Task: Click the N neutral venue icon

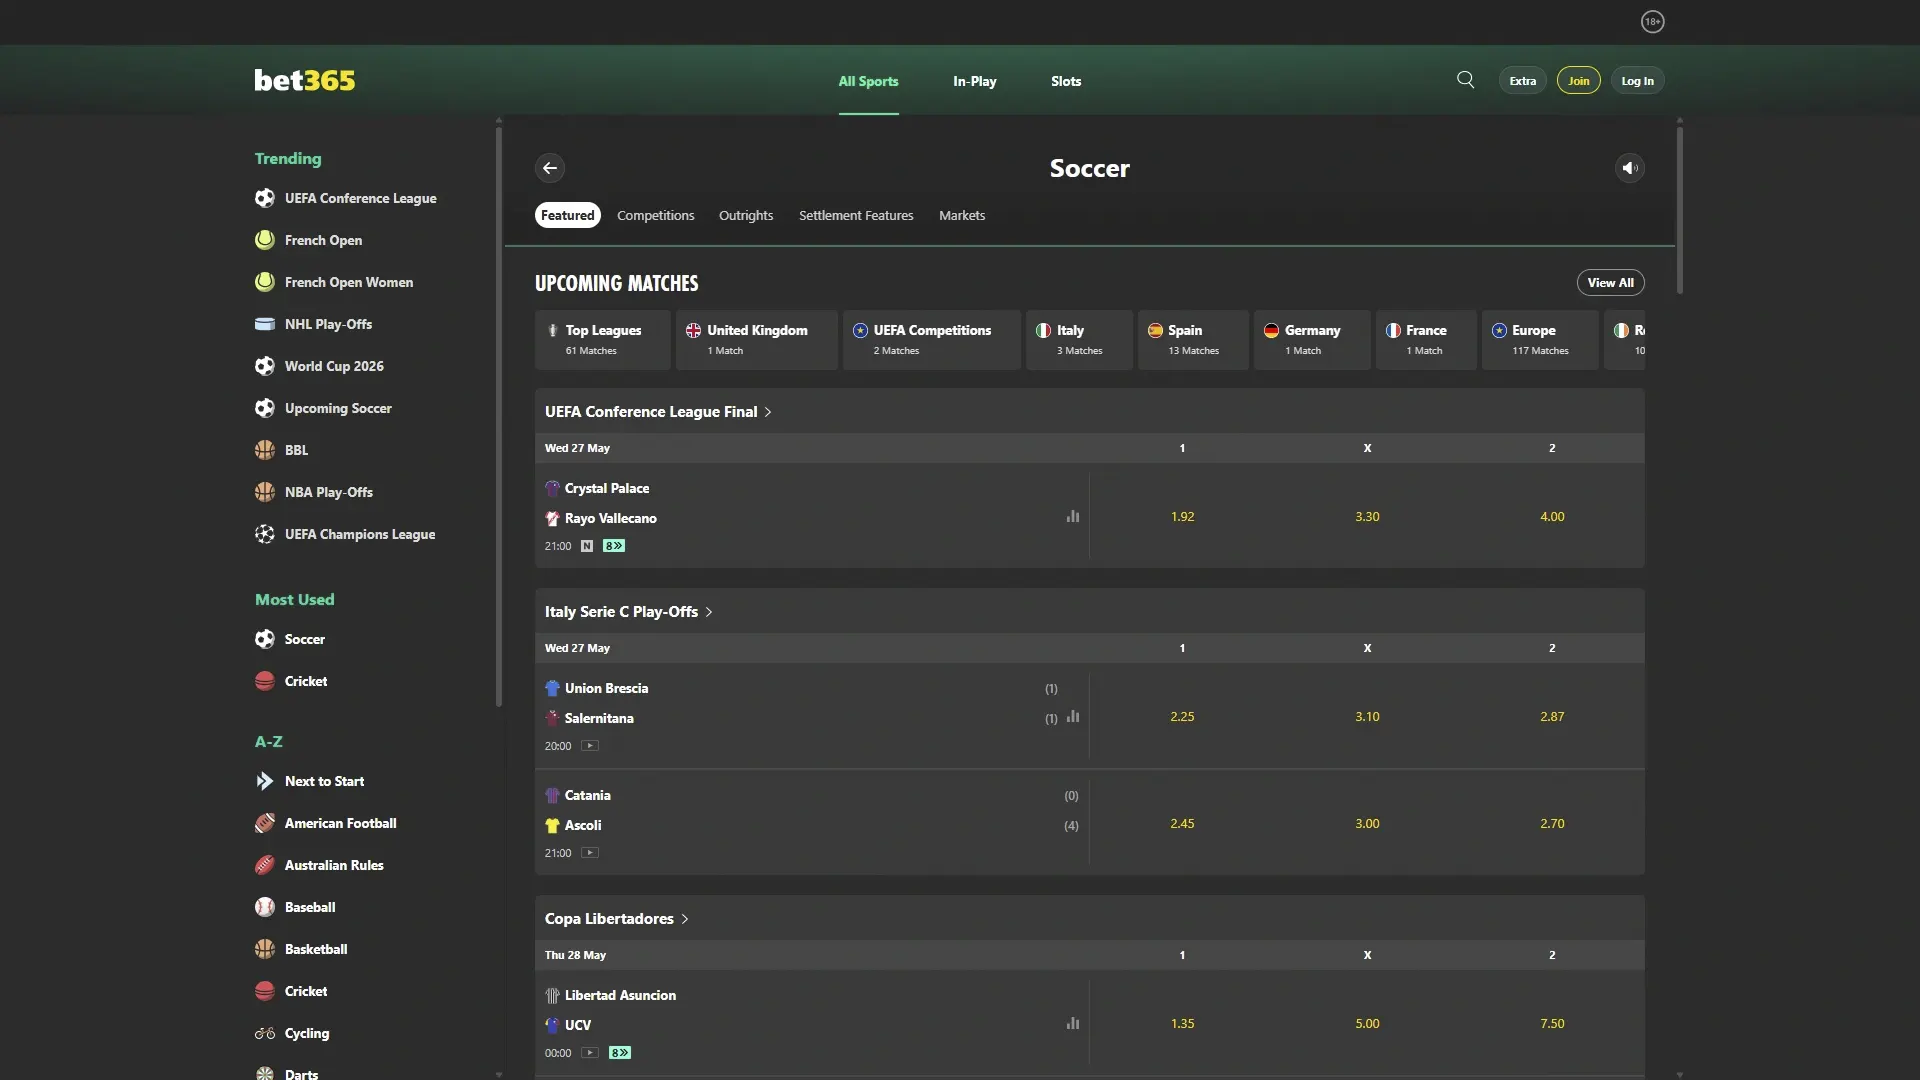Action: click(587, 546)
